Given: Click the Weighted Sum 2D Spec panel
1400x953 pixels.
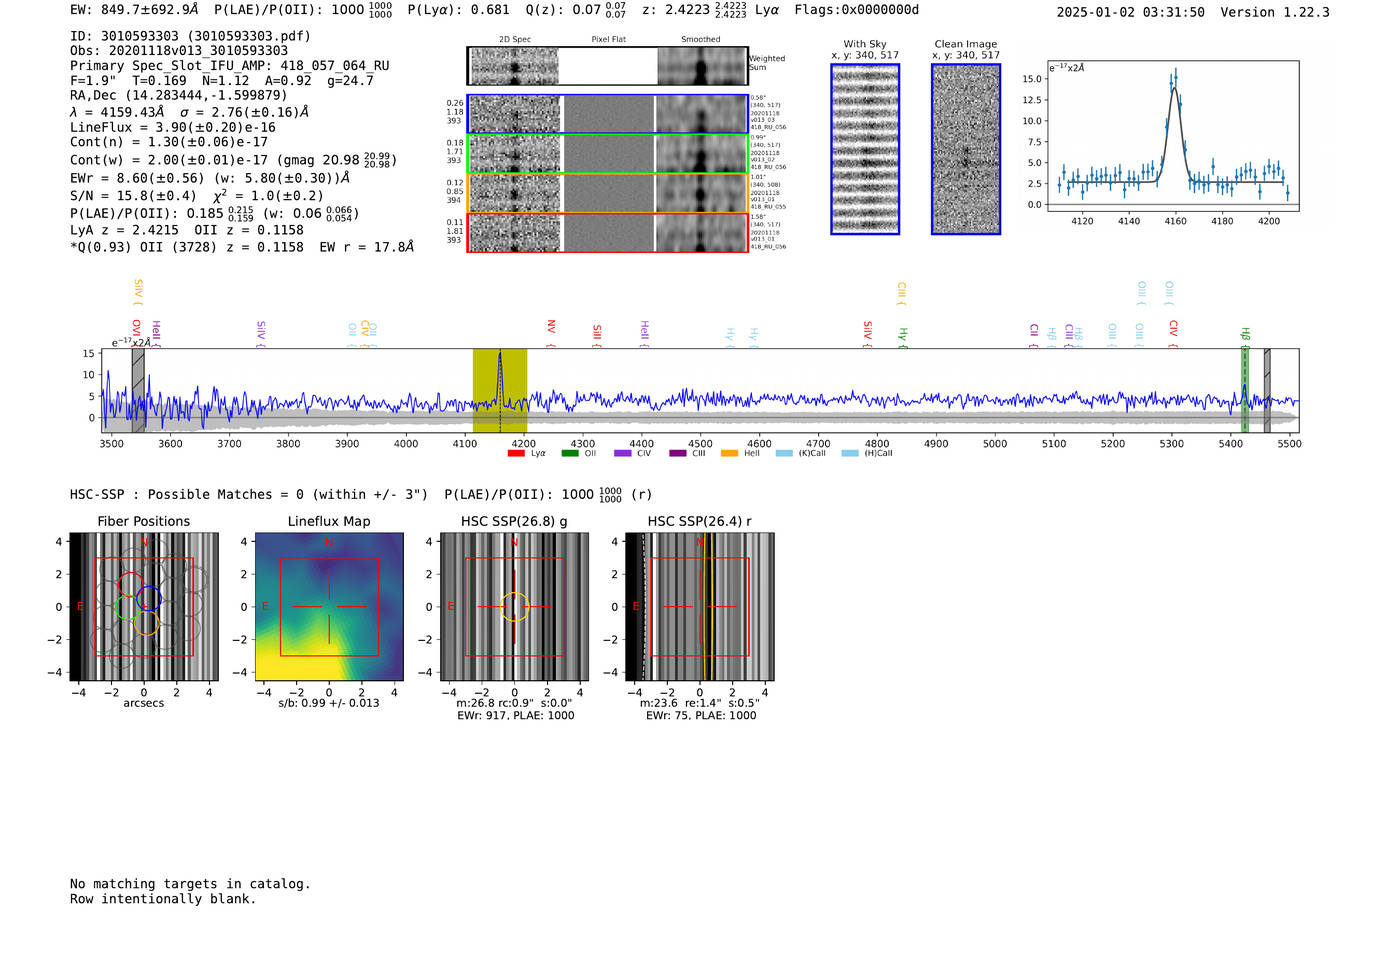Looking at the screenshot, I should pyautogui.click(x=514, y=66).
